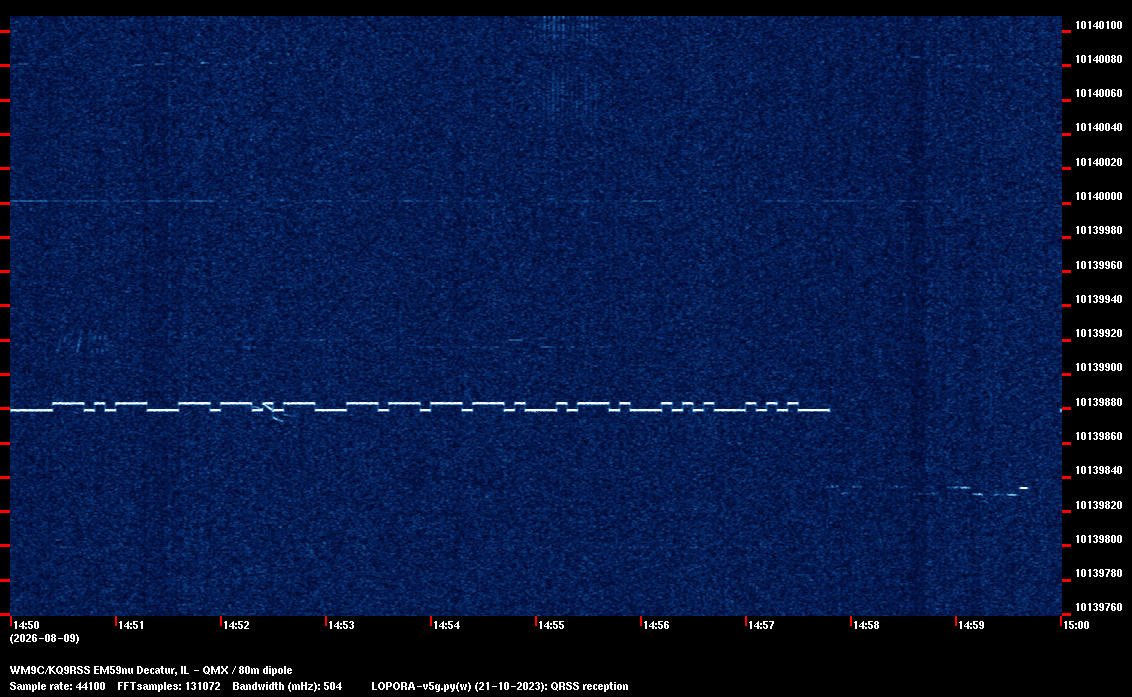Image resolution: width=1132 pixels, height=697 pixels.
Task: Click the WM9C/KQ9RSS station caption line
Action: [x=151, y=670]
